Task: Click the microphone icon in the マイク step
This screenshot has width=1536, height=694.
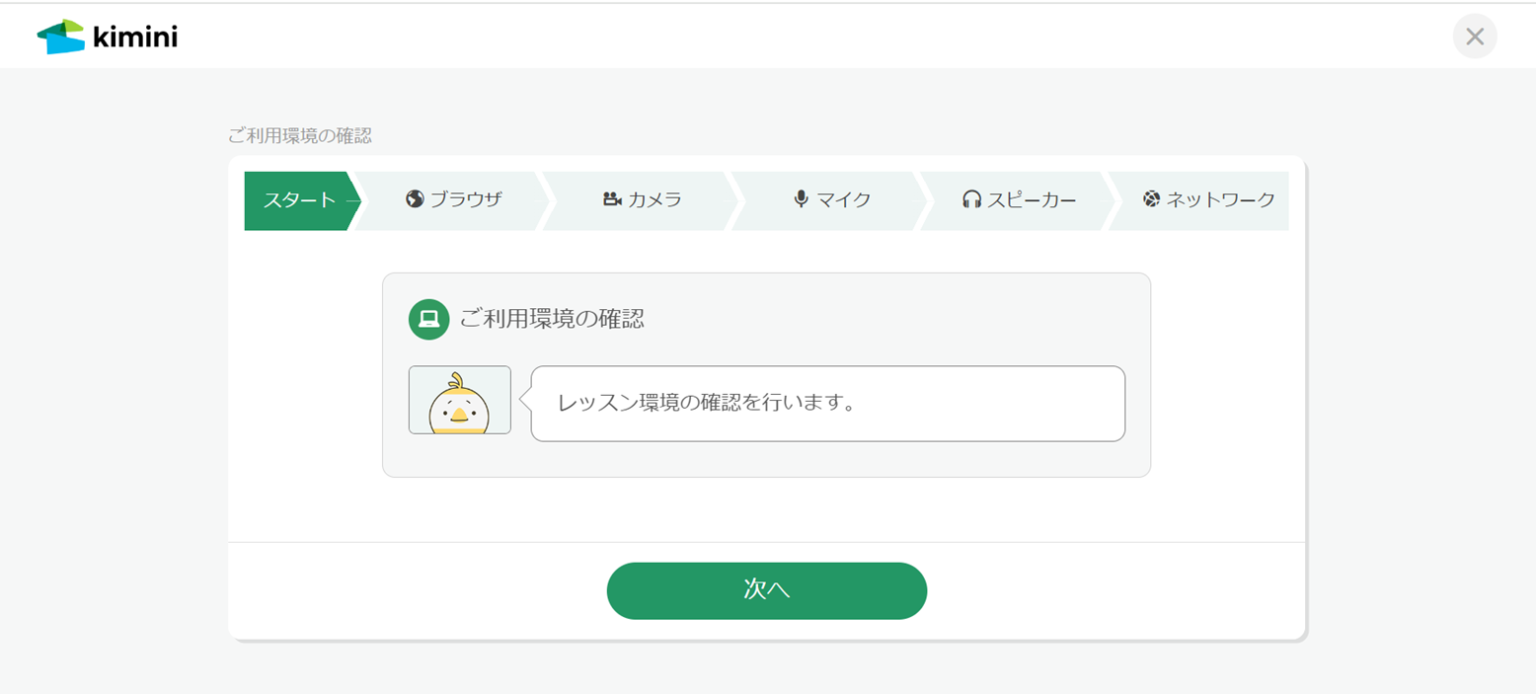Action: tap(801, 199)
